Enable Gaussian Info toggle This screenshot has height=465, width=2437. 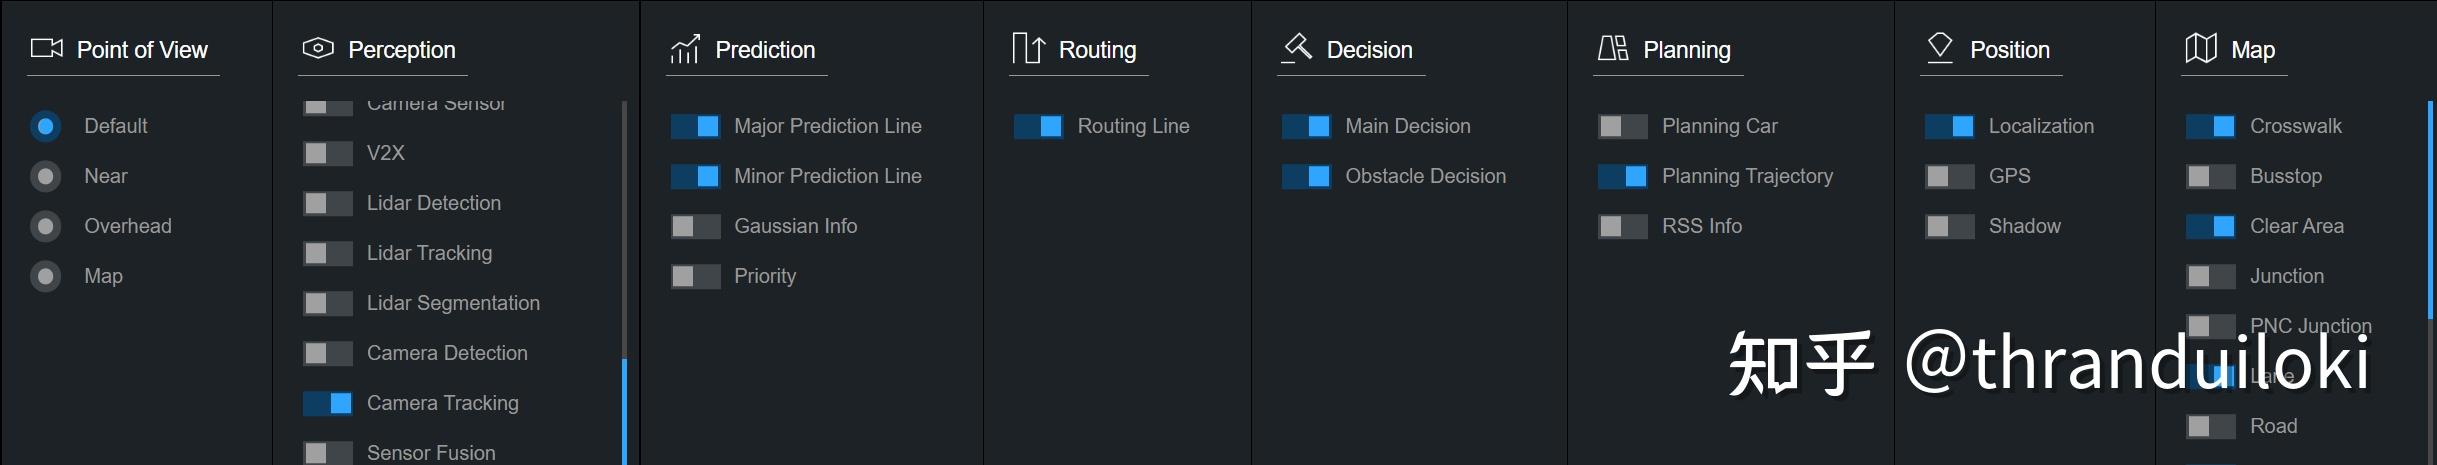pos(695,226)
